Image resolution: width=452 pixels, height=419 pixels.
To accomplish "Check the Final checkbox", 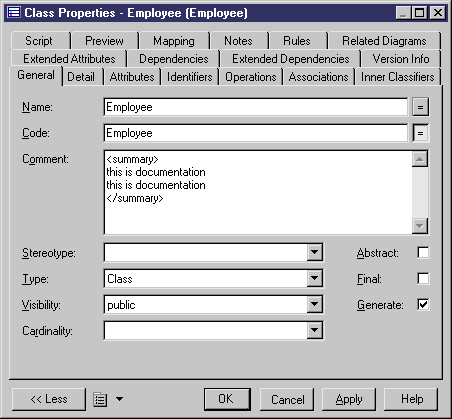I will (x=423, y=278).
